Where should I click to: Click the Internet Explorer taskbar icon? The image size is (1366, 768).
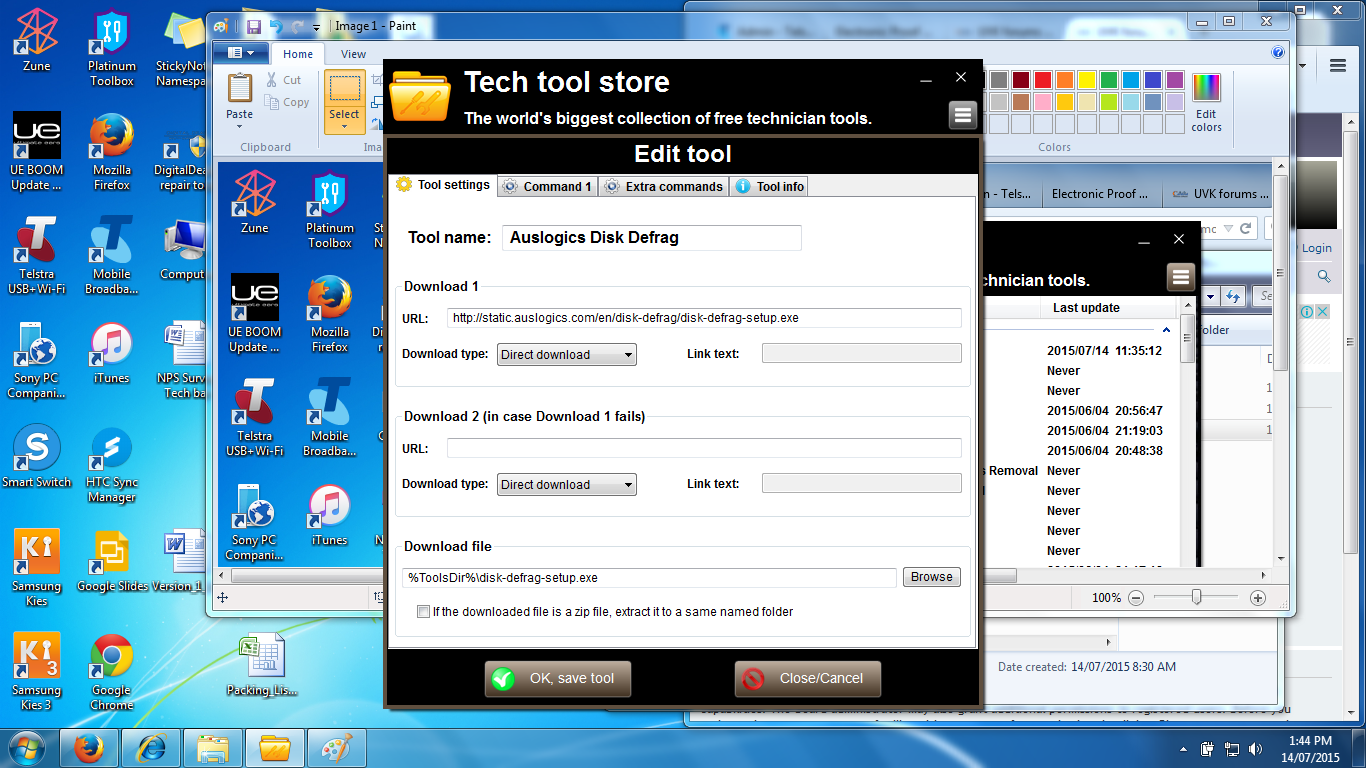[x=151, y=747]
